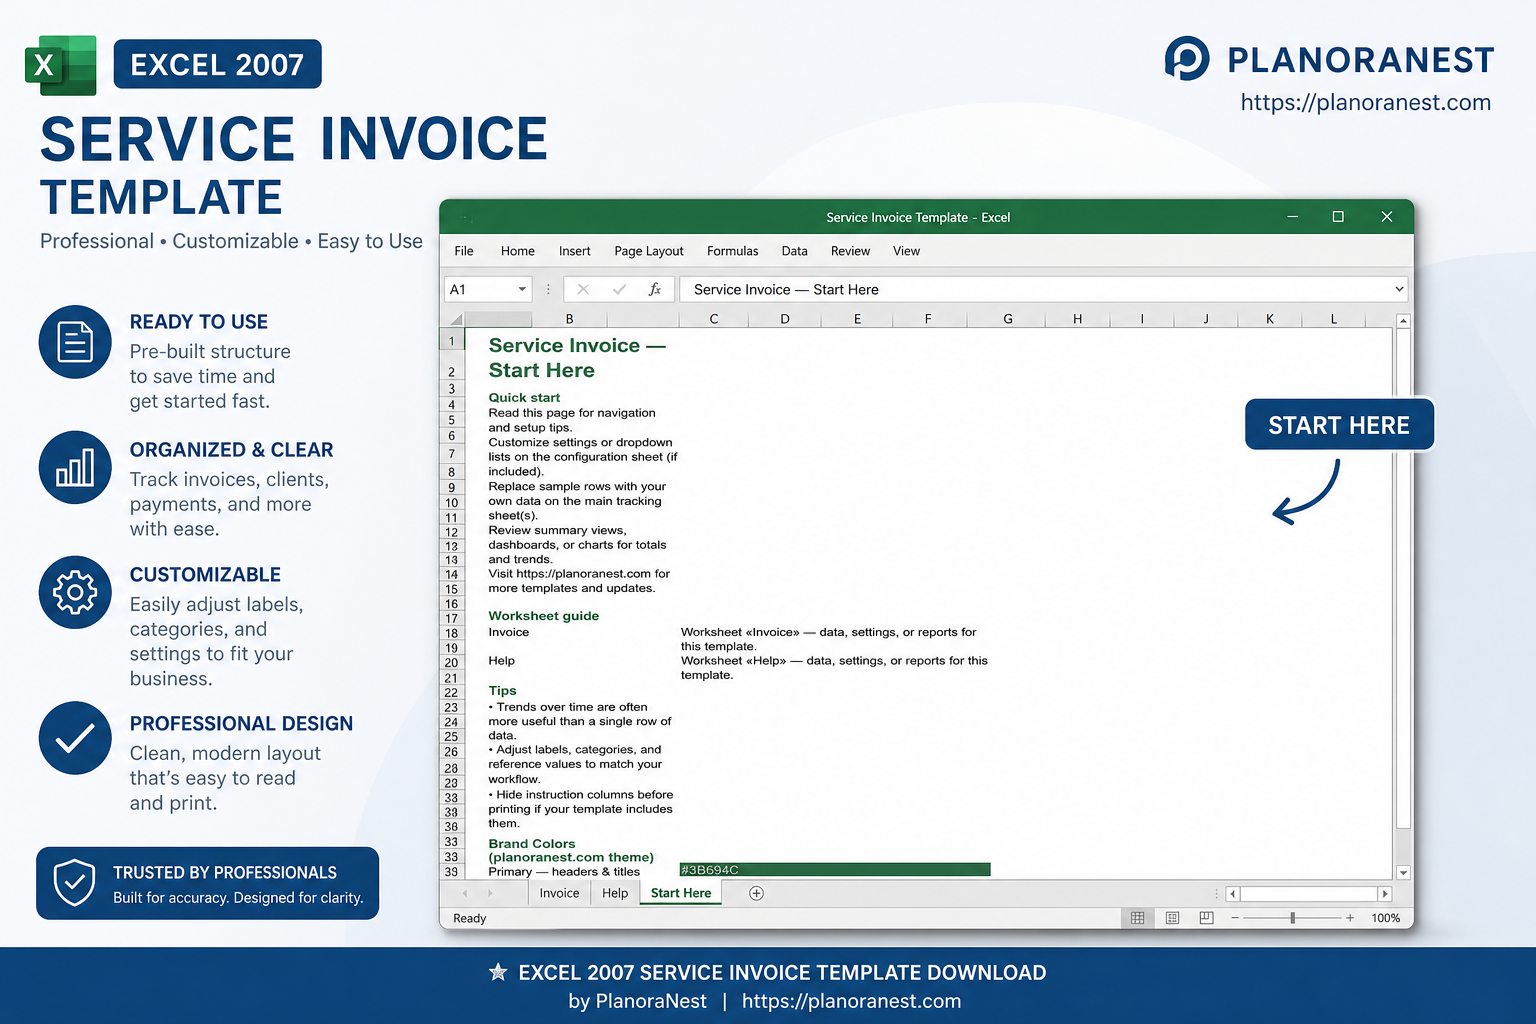The height and width of the screenshot is (1024, 1536).
Task: Open the View tab
Action: click(907, 251)
